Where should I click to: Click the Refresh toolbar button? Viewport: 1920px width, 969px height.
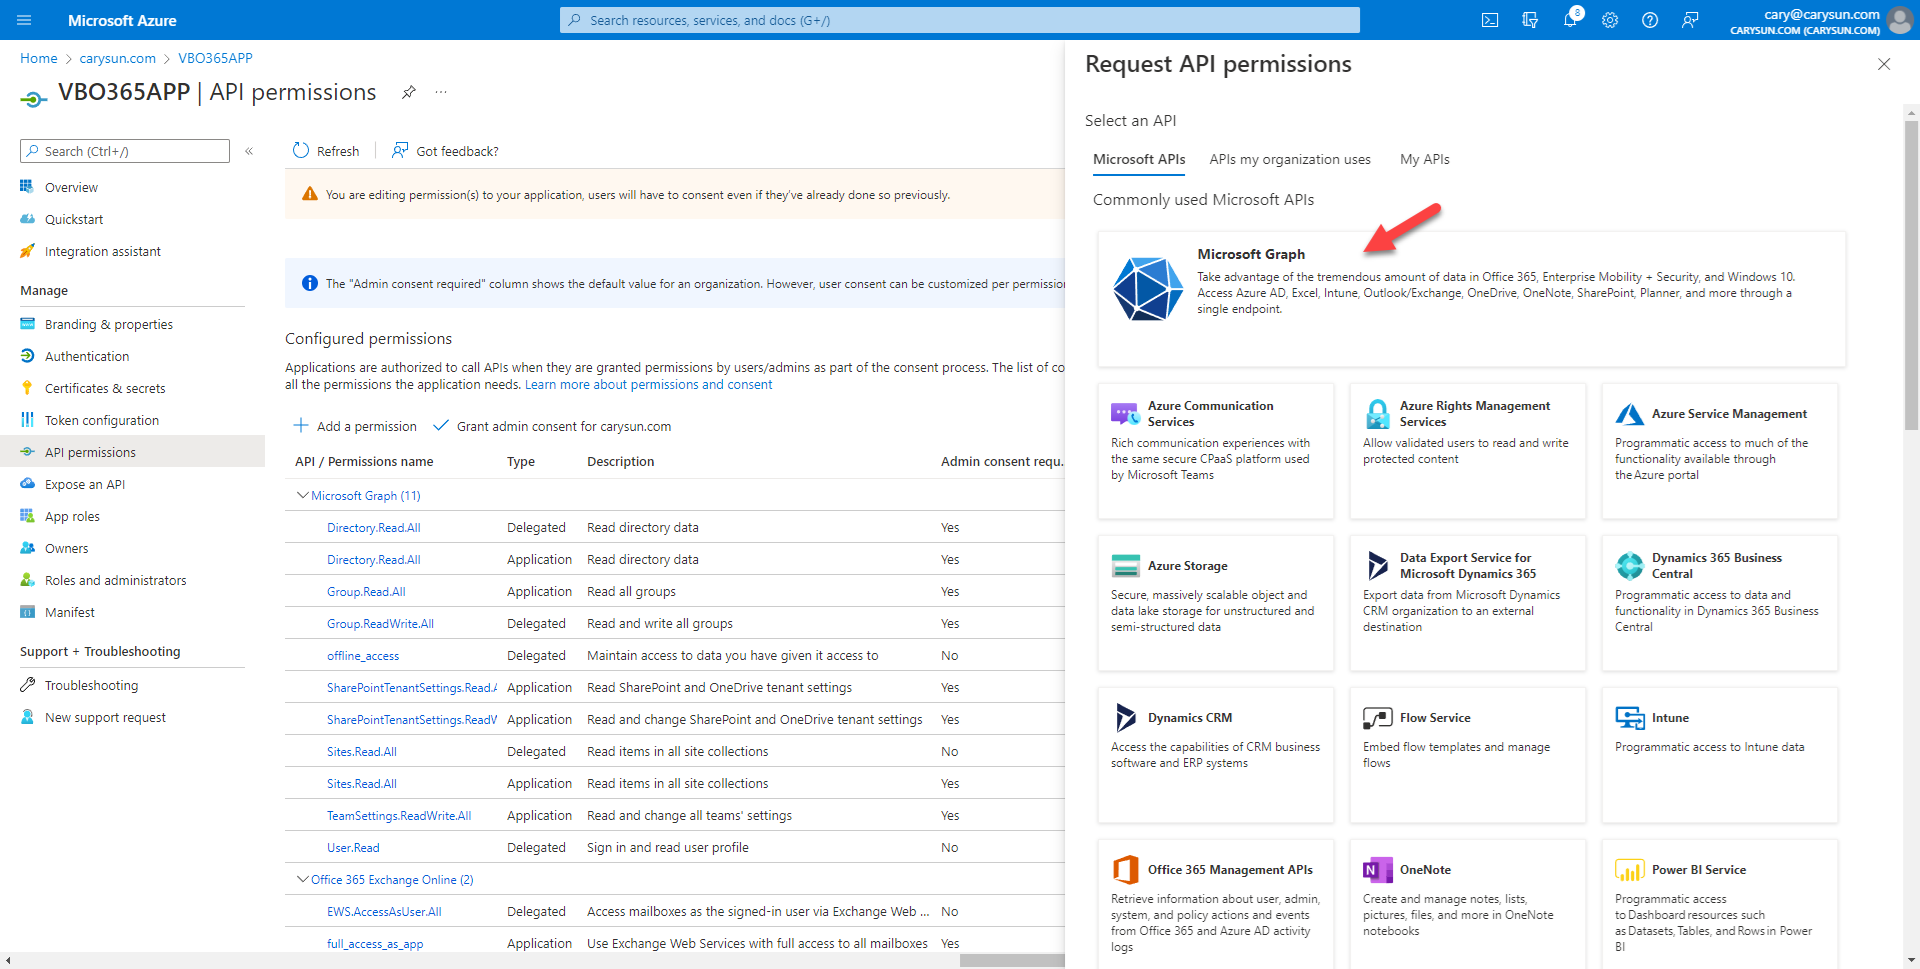(x=326, y=151)
